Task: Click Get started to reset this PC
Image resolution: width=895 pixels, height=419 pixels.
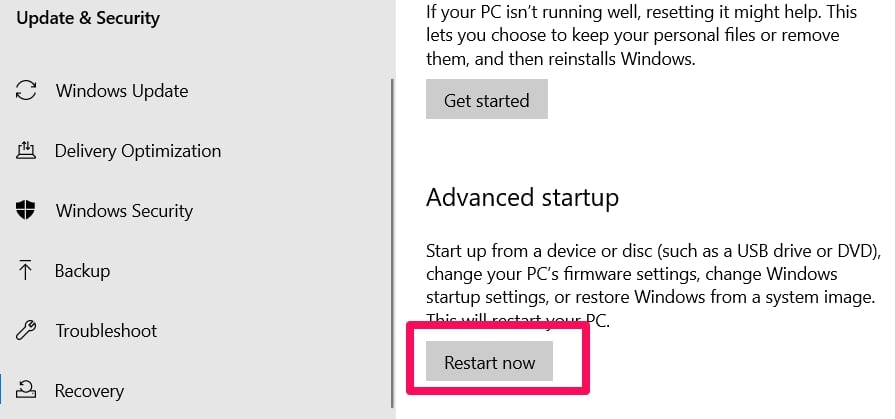Action: (x=487, y=99)
